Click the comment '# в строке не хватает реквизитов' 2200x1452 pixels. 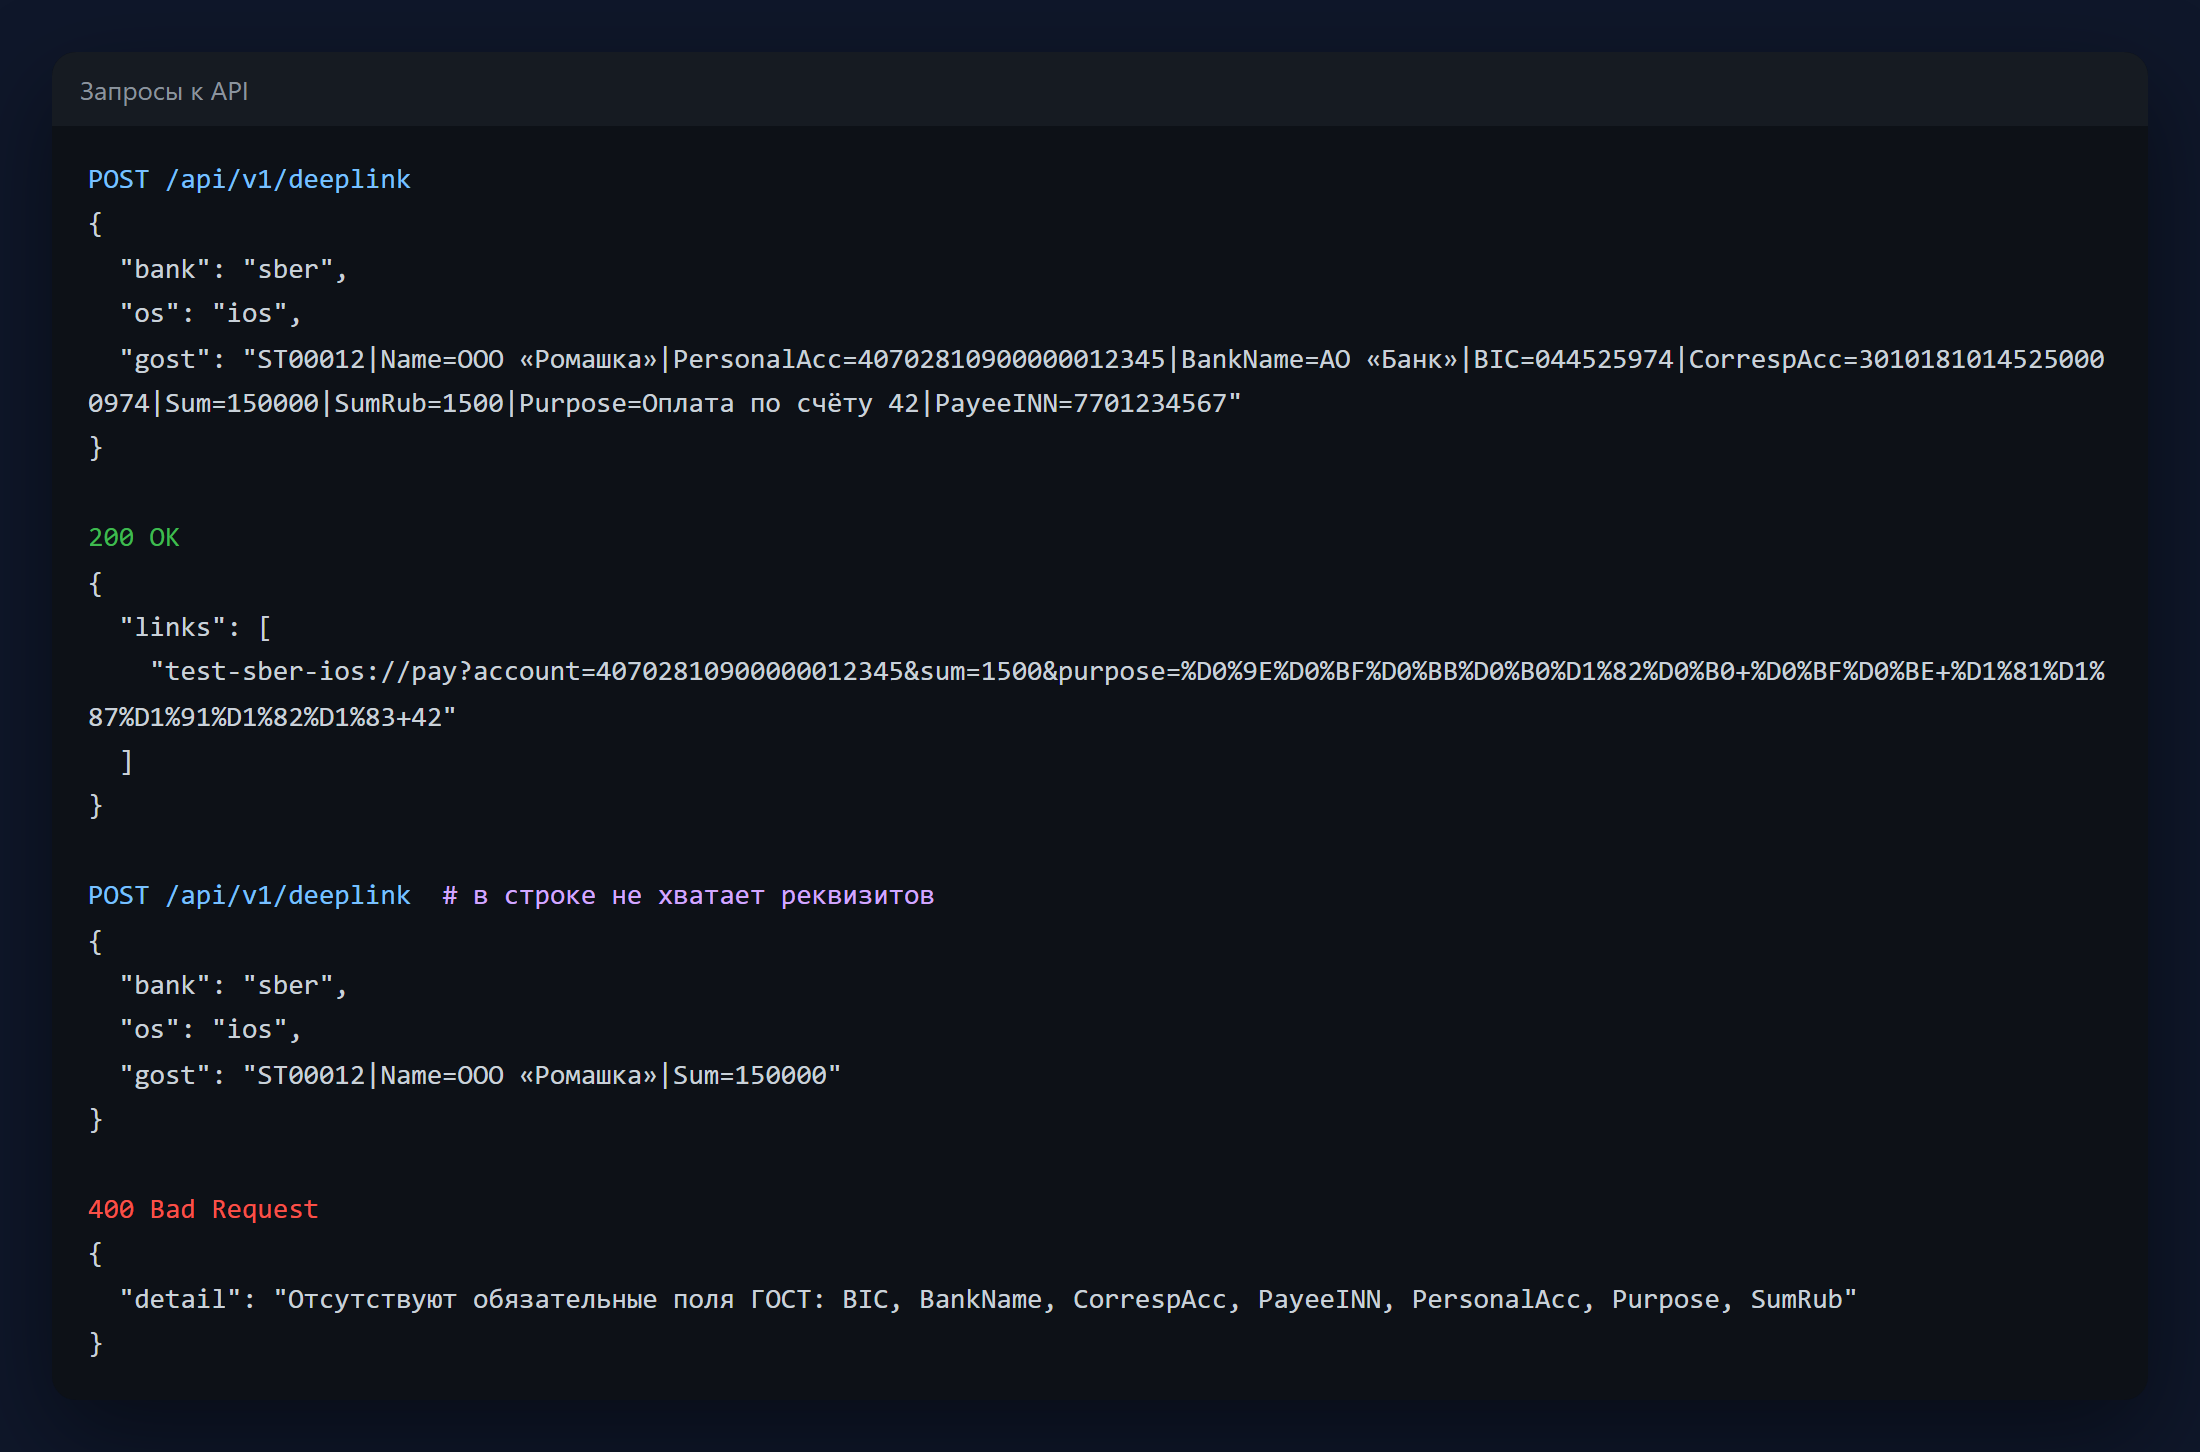pyautogui.click(x=688, y=895)
